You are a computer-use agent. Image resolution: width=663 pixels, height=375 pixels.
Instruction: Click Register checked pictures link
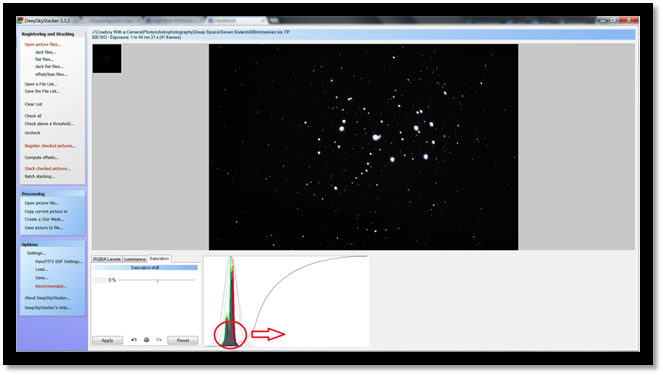coord(50,146)
